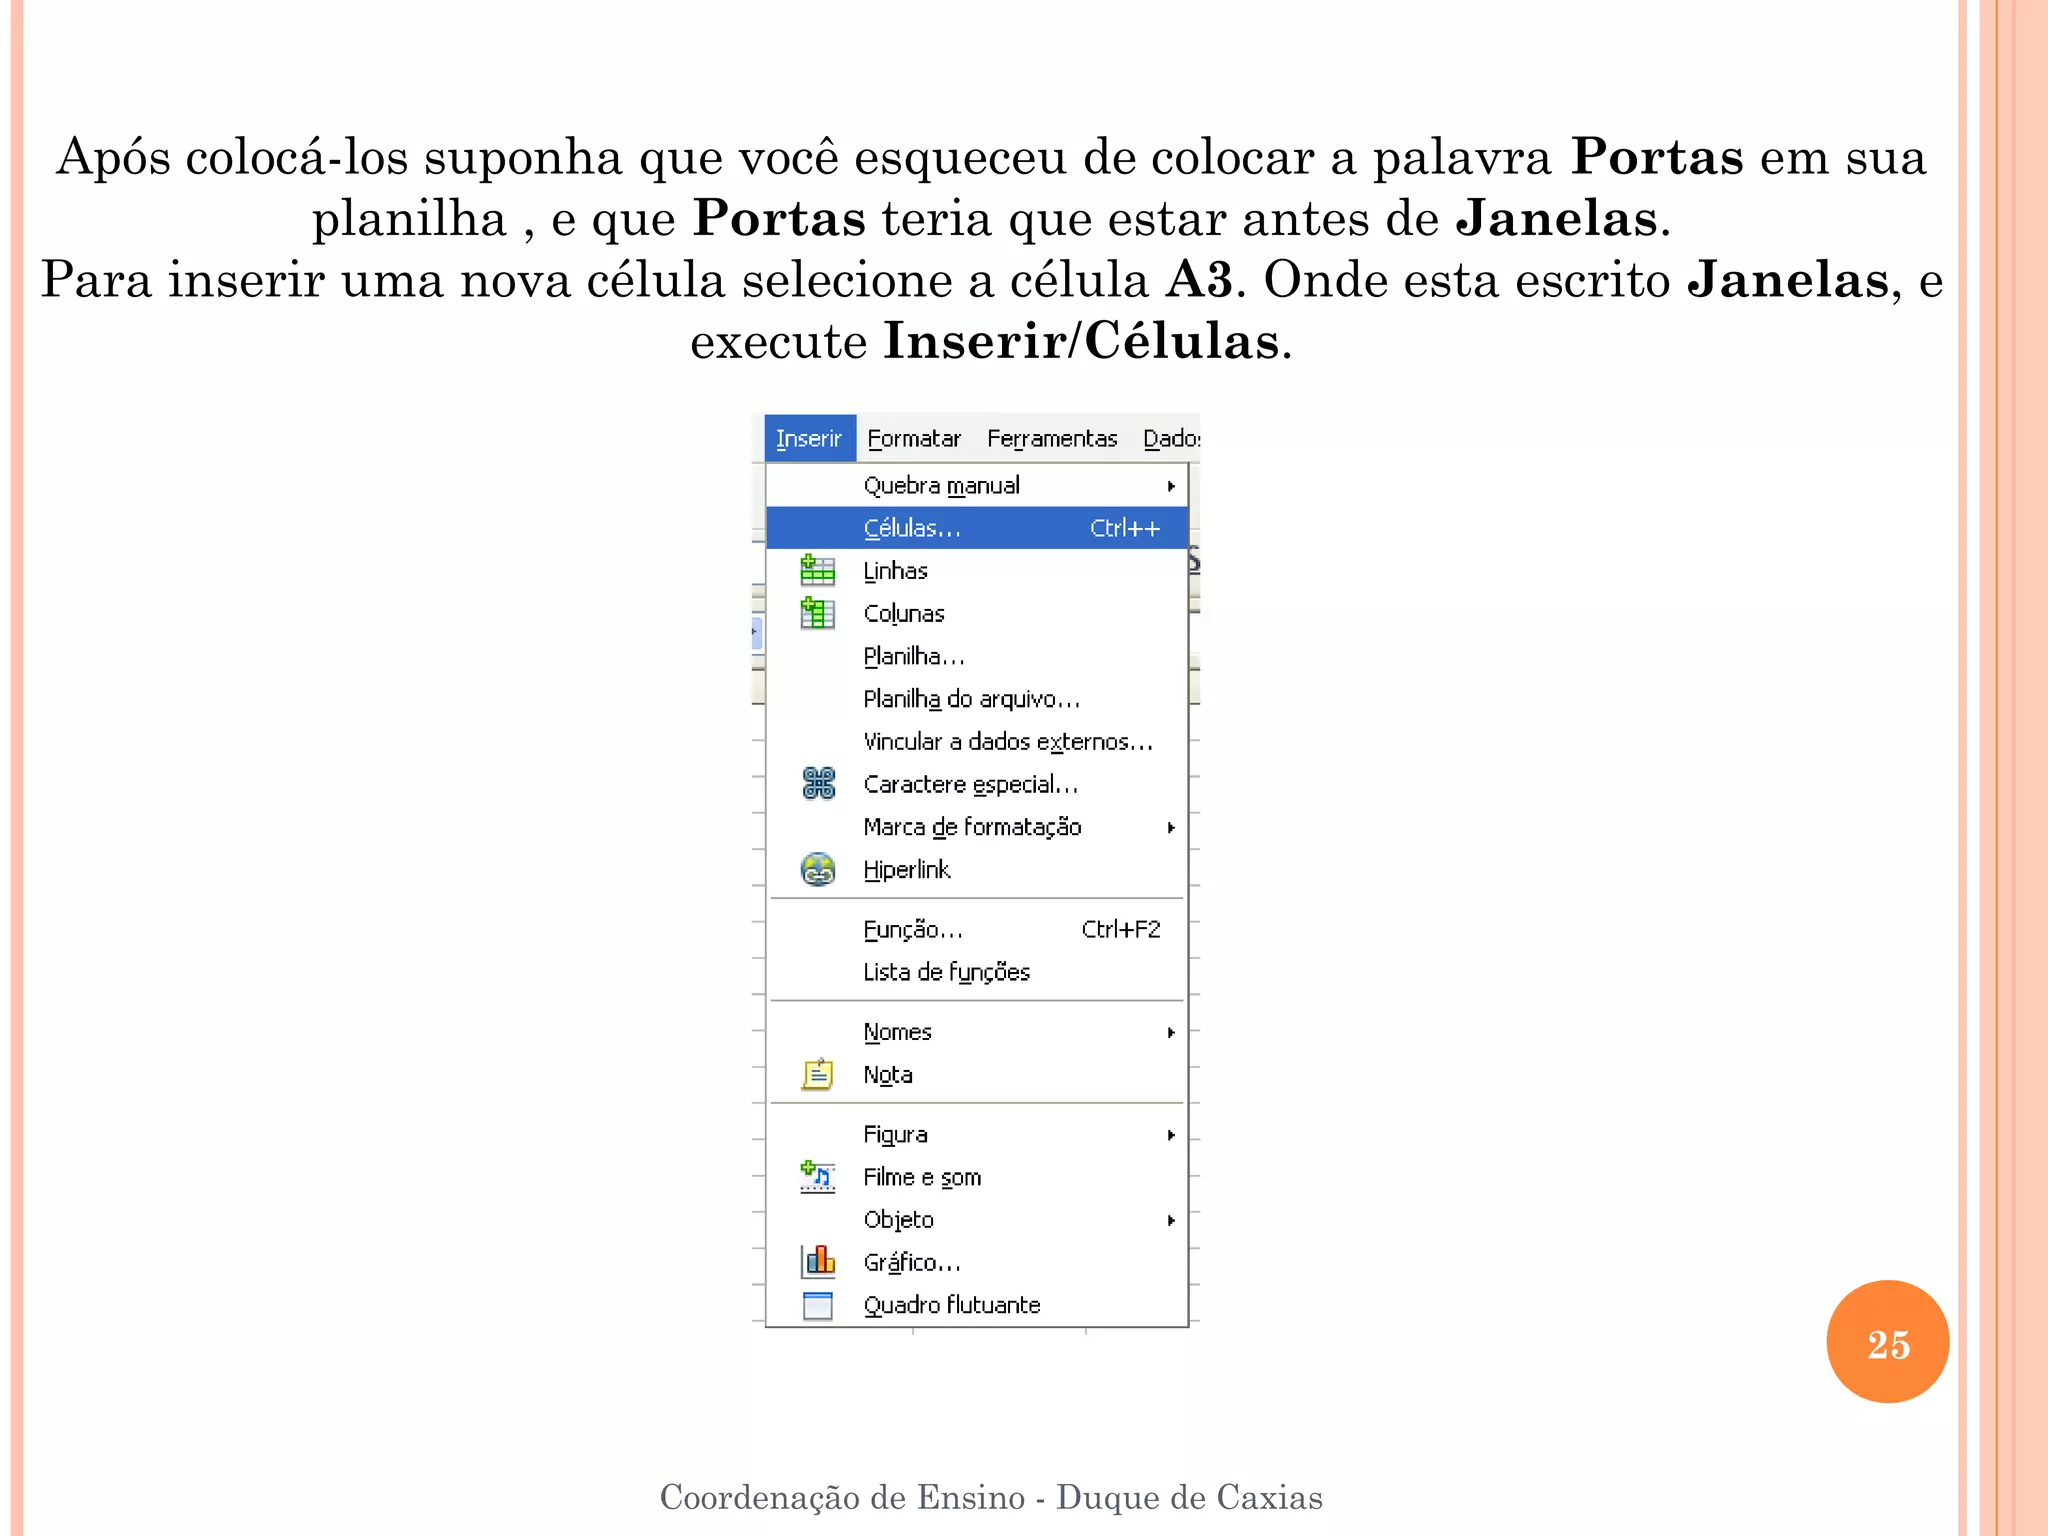Click the Coordenação de Ensino footer text
This screenshot has width=2048, height=1536.
[991, 1497]
